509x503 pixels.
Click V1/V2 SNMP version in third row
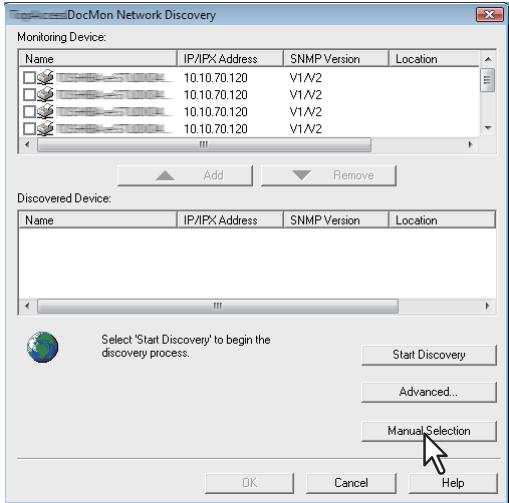[306, 112]
